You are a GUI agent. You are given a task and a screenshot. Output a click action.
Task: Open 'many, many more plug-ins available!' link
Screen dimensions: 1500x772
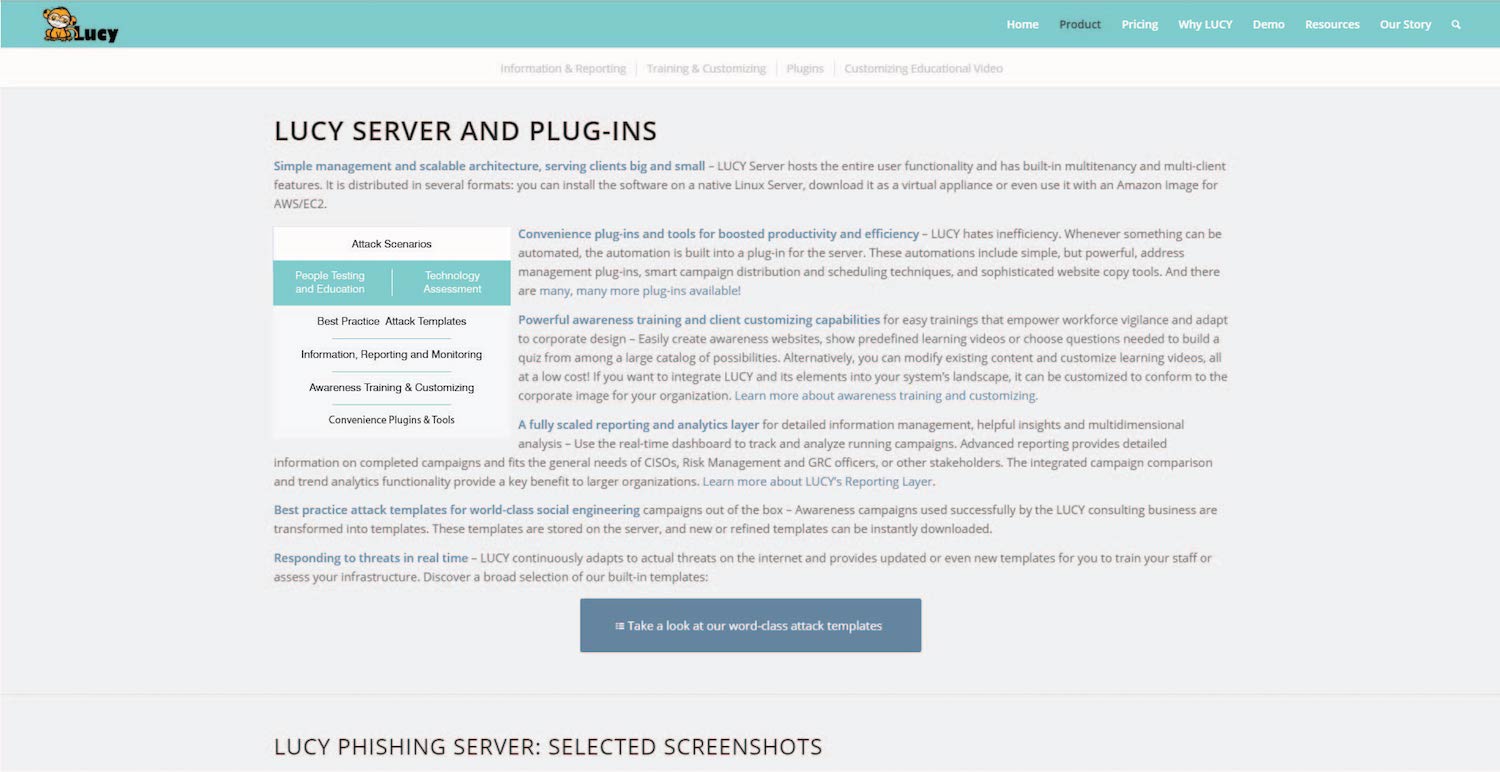(640, 291)
